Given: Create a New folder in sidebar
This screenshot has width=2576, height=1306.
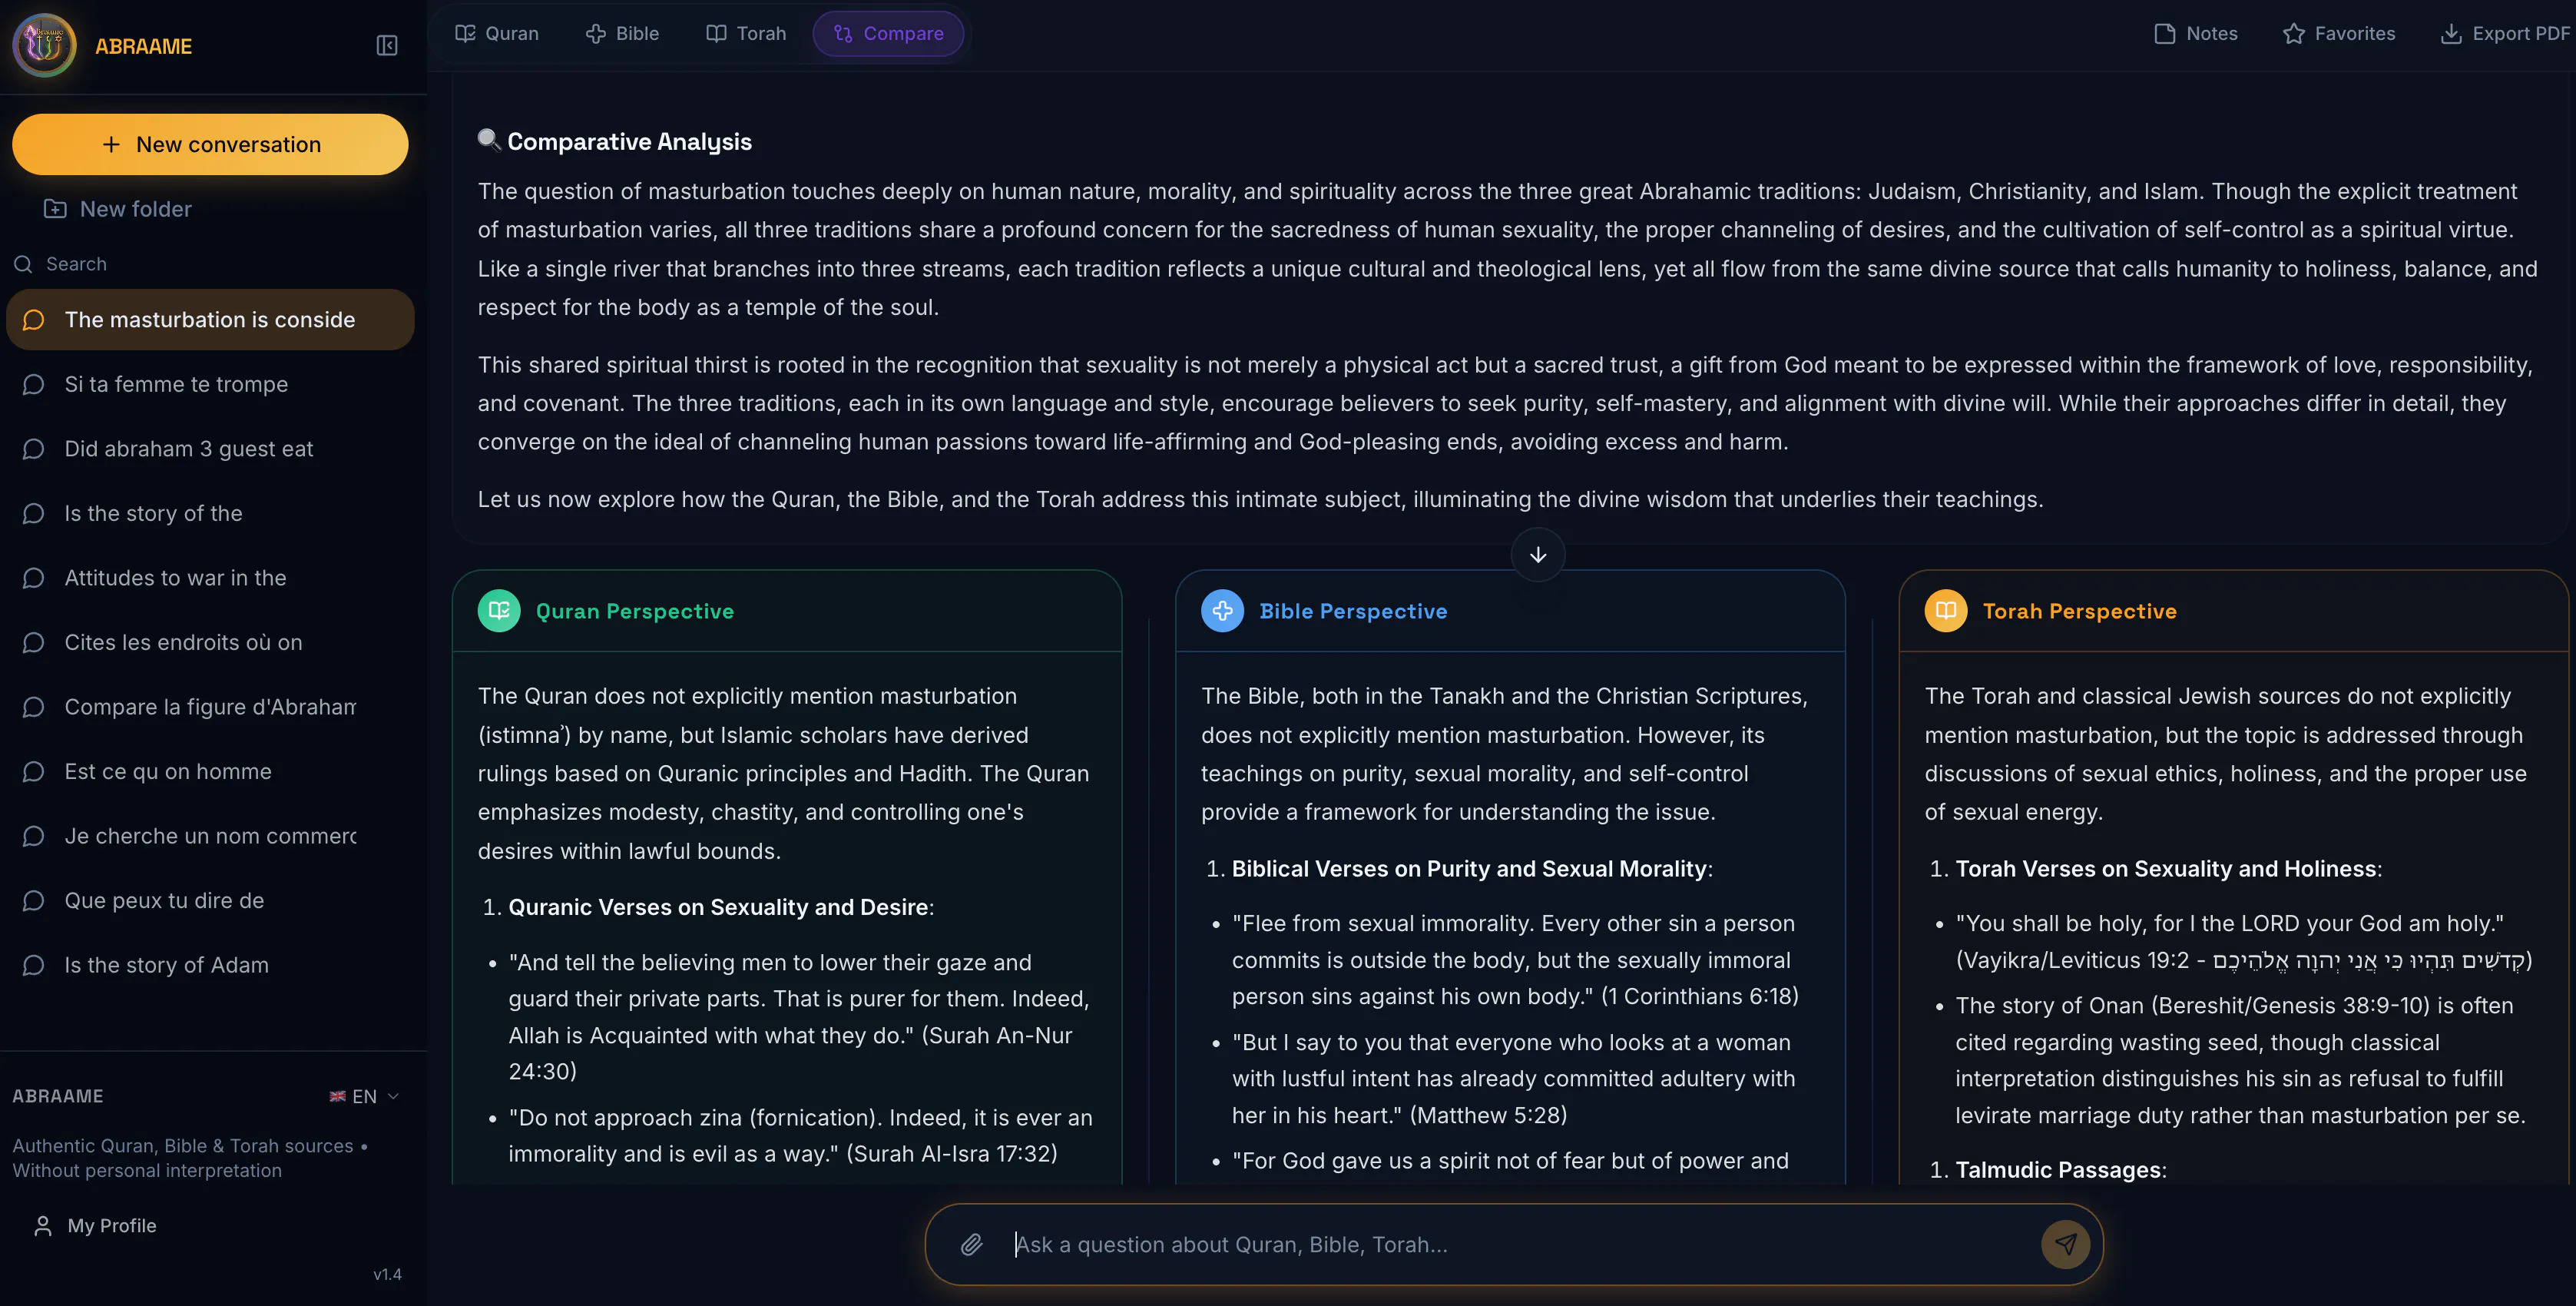Looking at the screenshot, I should tap(118, 209).
